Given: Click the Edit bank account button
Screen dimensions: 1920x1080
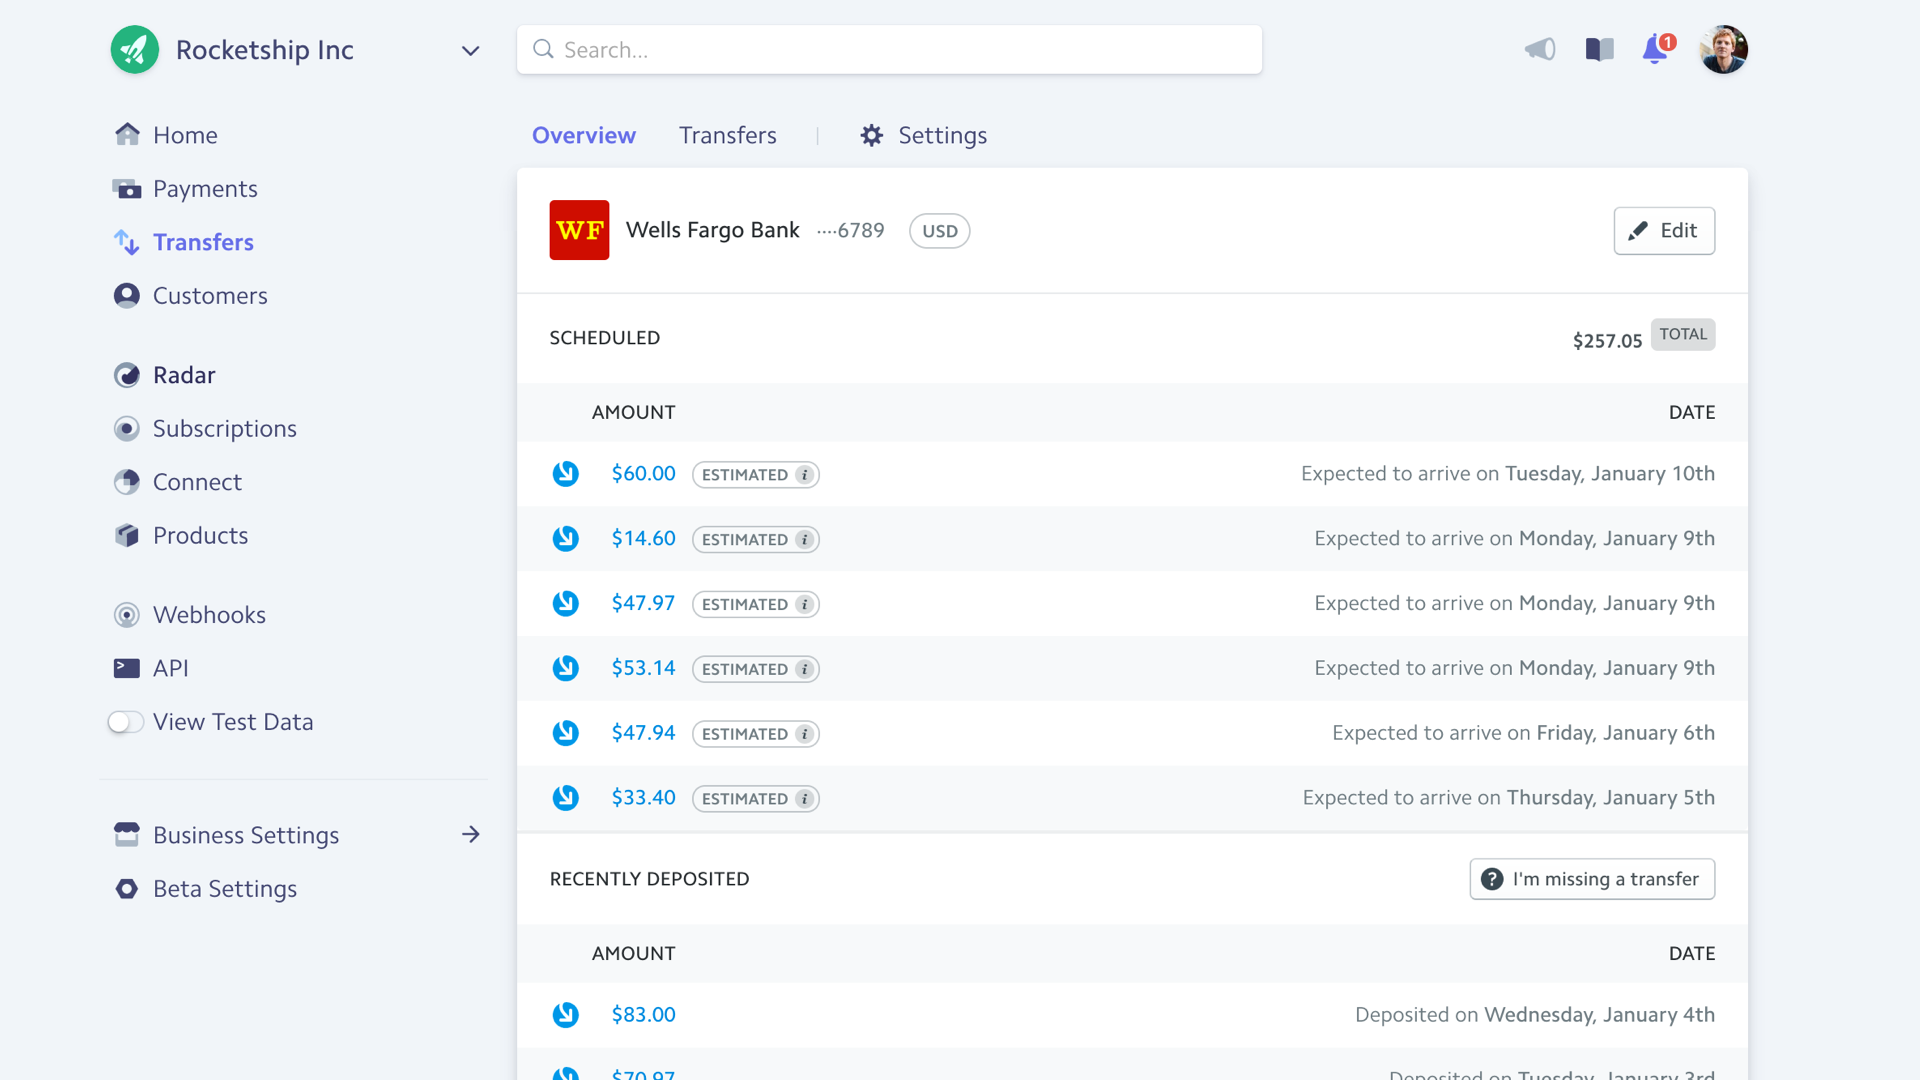Looking at the screenshot, I should click(x=1664, y=231).
